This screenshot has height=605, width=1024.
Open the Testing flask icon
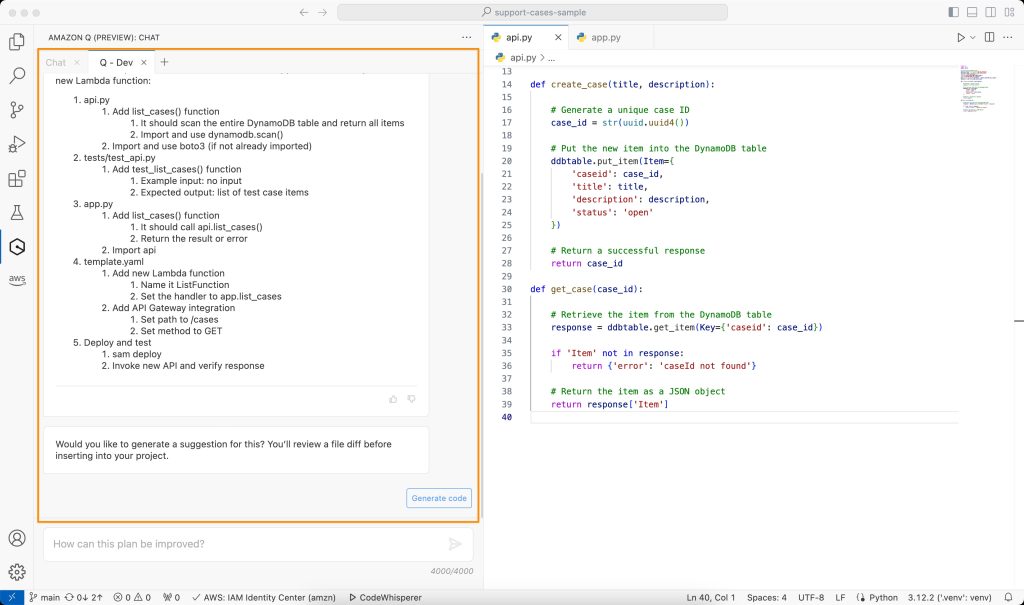(17, 213)
